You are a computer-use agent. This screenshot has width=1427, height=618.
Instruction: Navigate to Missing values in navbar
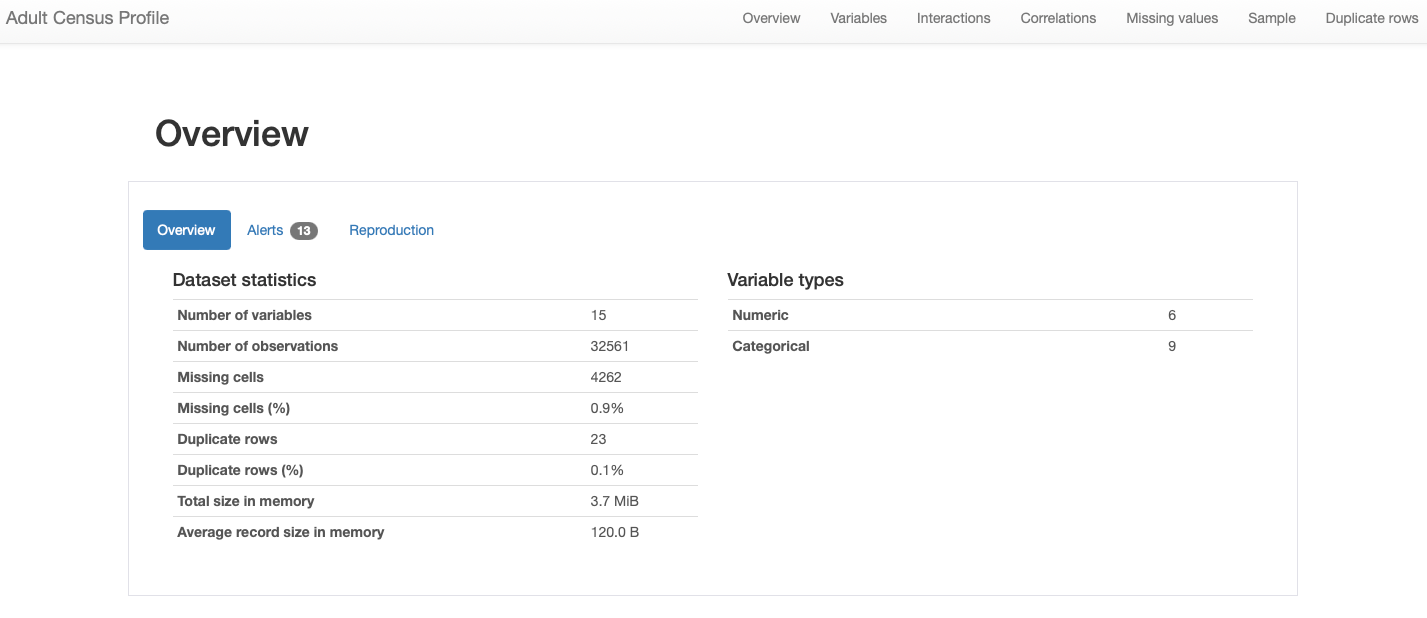tap(1172, 18)
